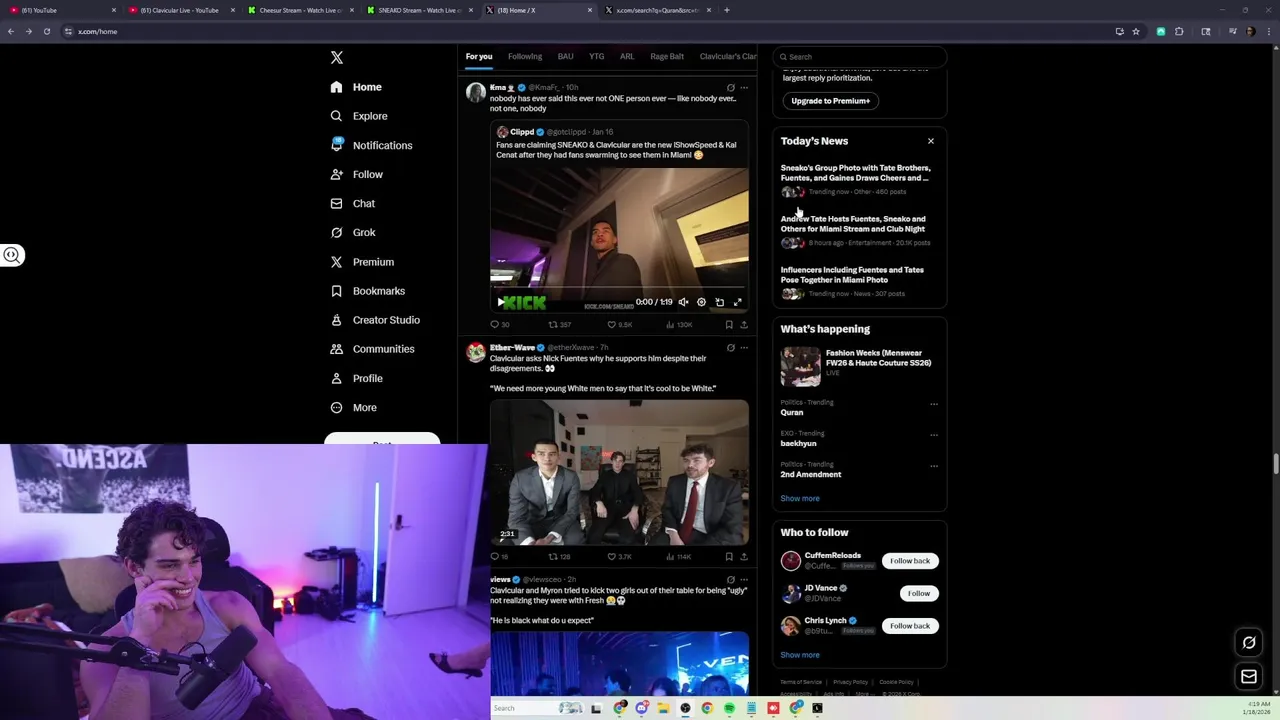View analytics of Kma post showing 130K
Image resolution: width=1280 pixels, height=720 pixels.
click(680, 325)
